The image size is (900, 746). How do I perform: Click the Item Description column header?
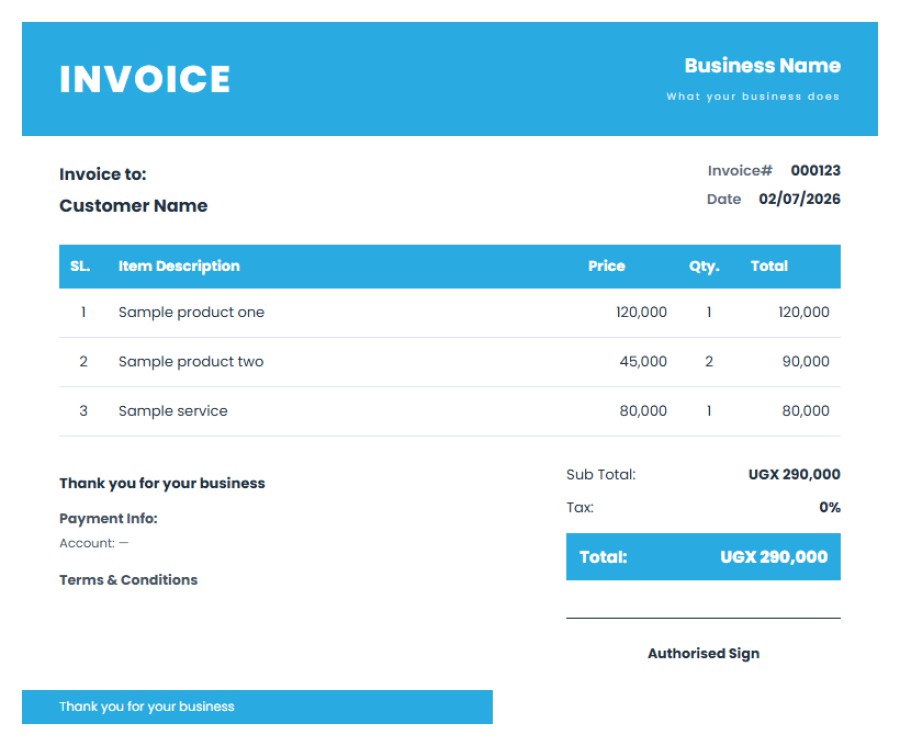(179, 266)
